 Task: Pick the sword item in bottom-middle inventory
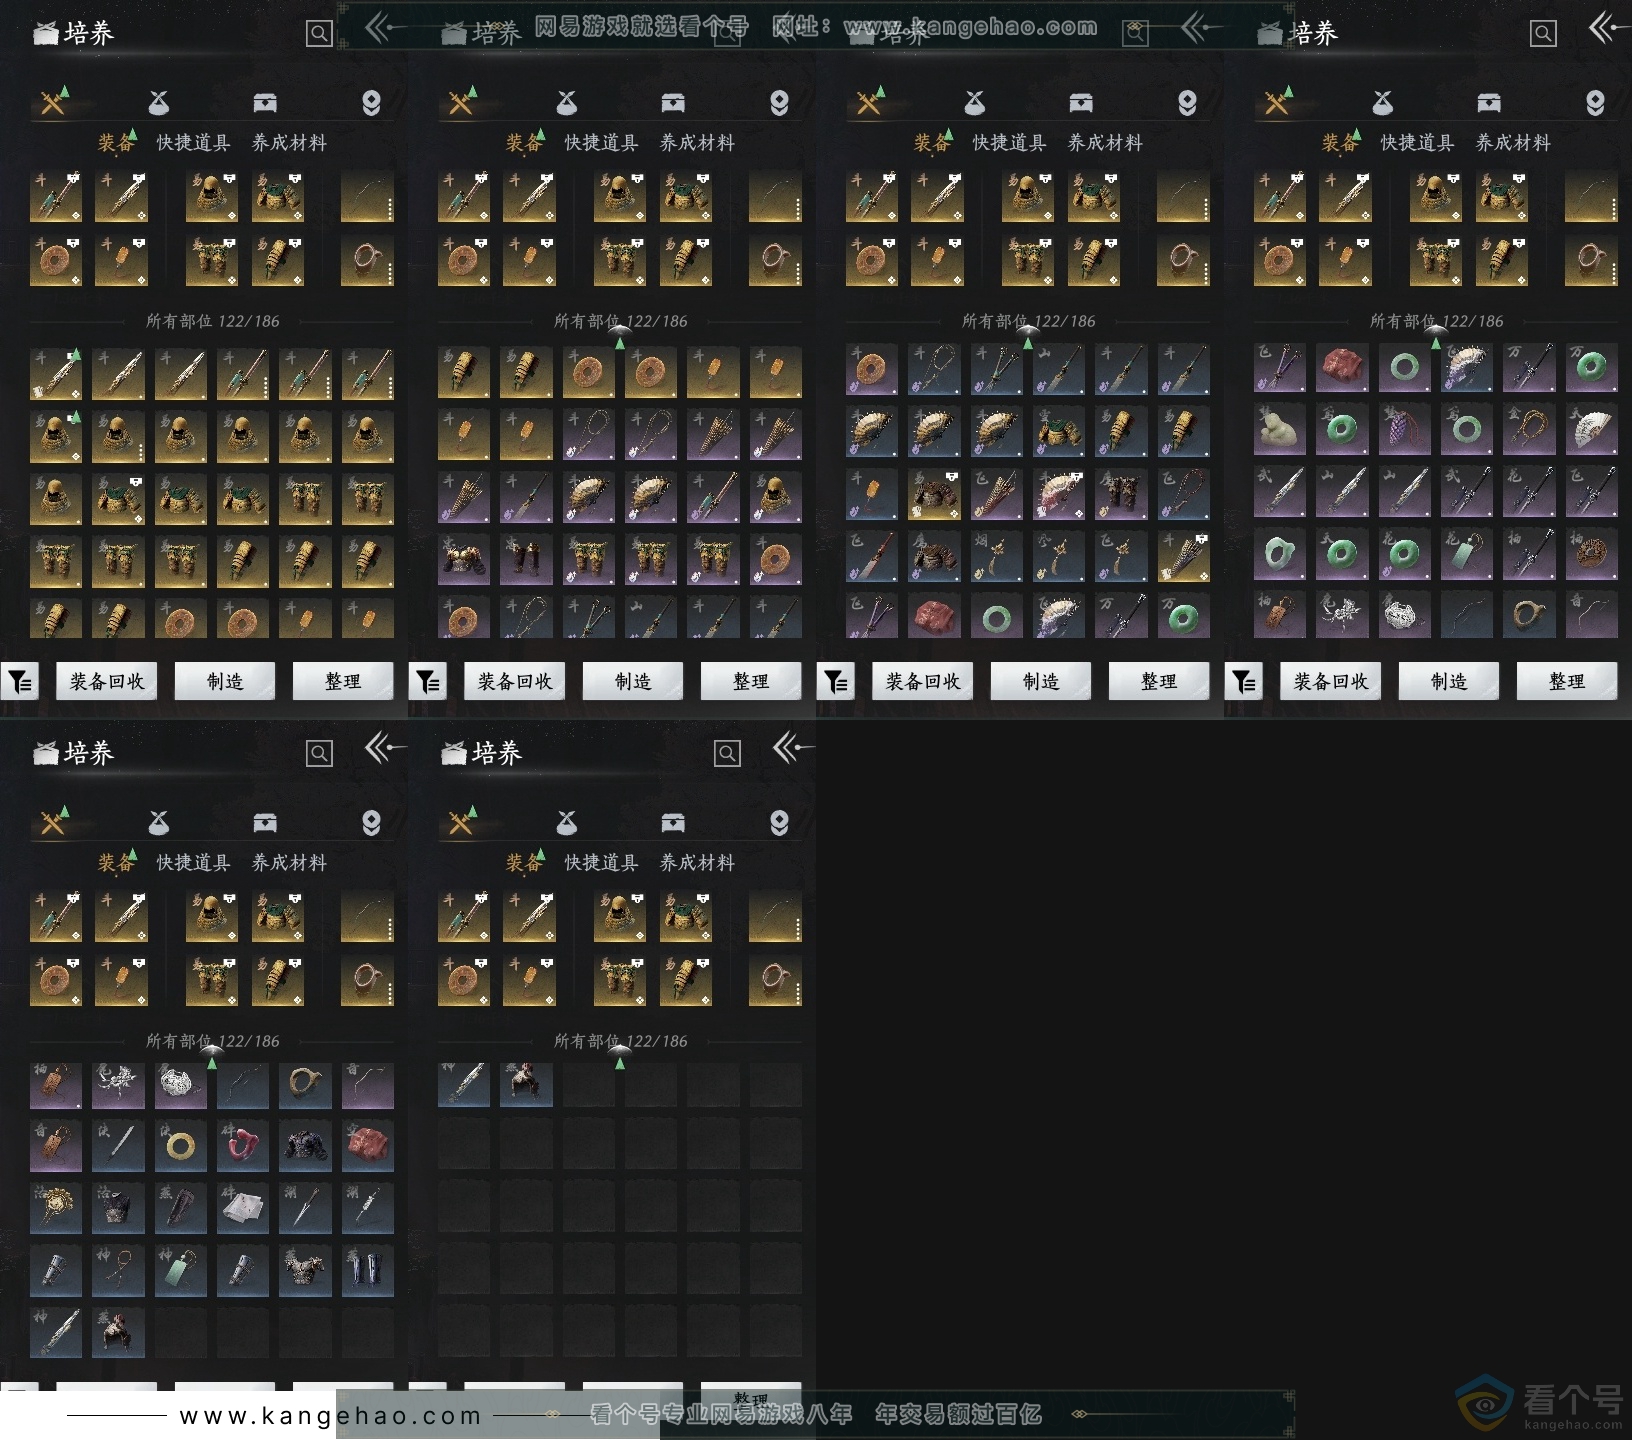tap(464, 1084)
